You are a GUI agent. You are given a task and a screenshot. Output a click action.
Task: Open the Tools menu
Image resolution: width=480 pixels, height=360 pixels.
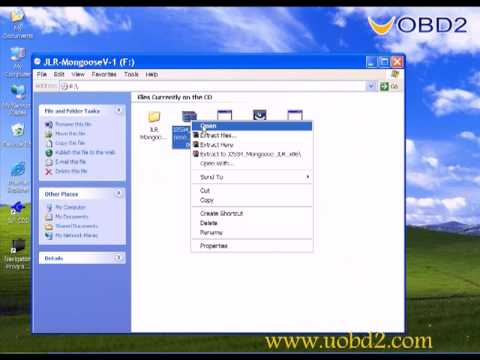point(131,74)
